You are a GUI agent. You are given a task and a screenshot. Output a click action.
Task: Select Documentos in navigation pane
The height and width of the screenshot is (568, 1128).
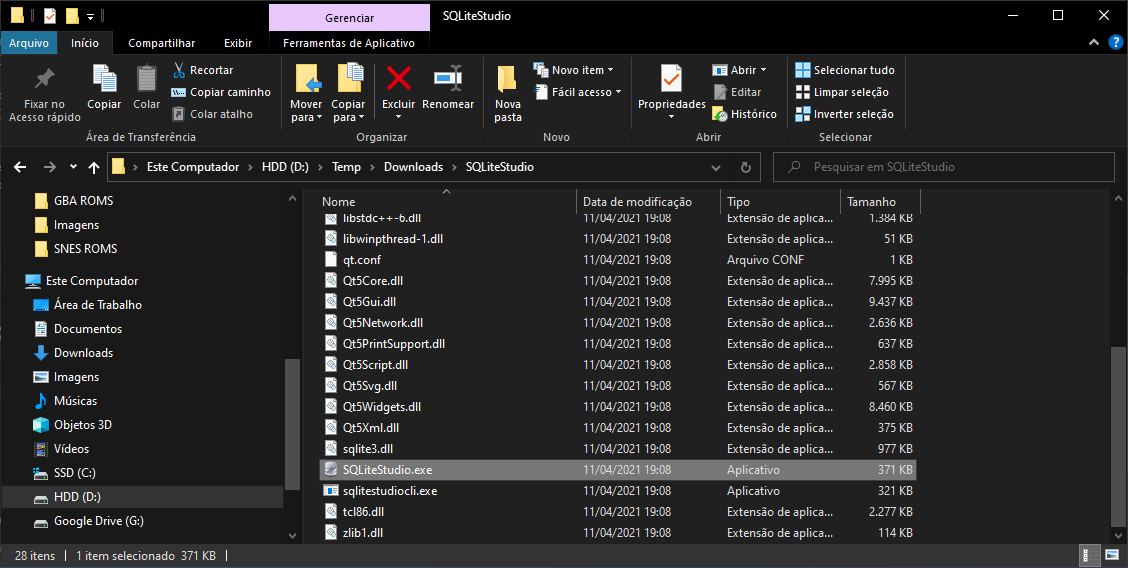click(x=78, y=329)
